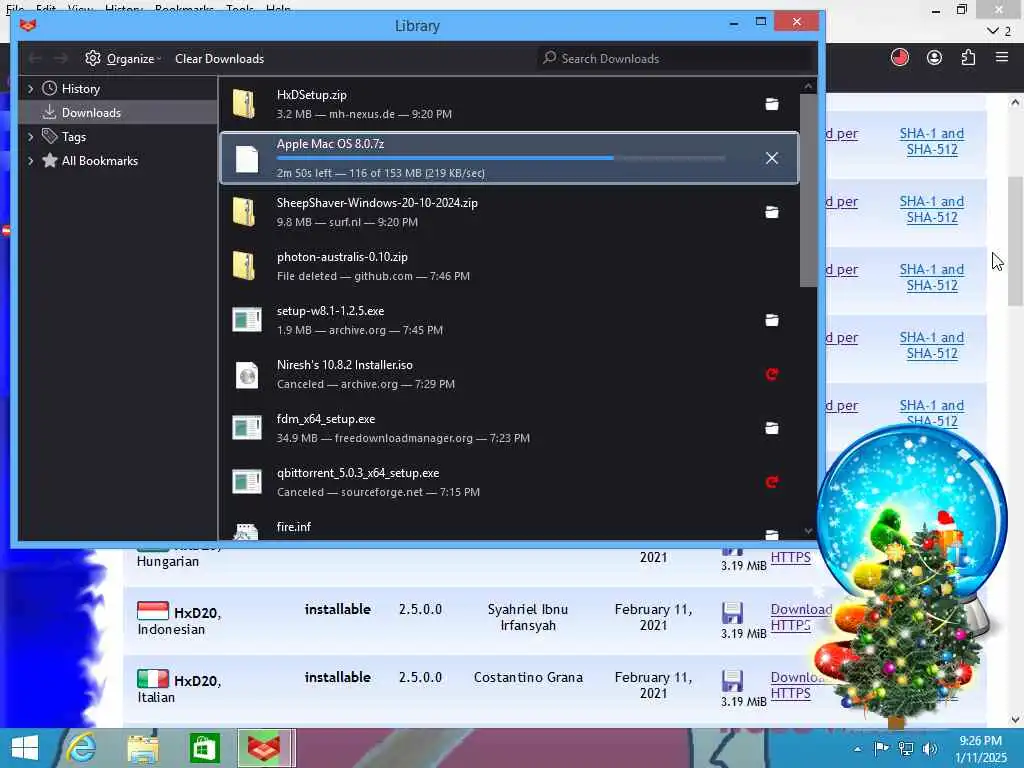
Task: Click the fdm_x64_setup.exe program icon
Action: (x=247, y=428)
